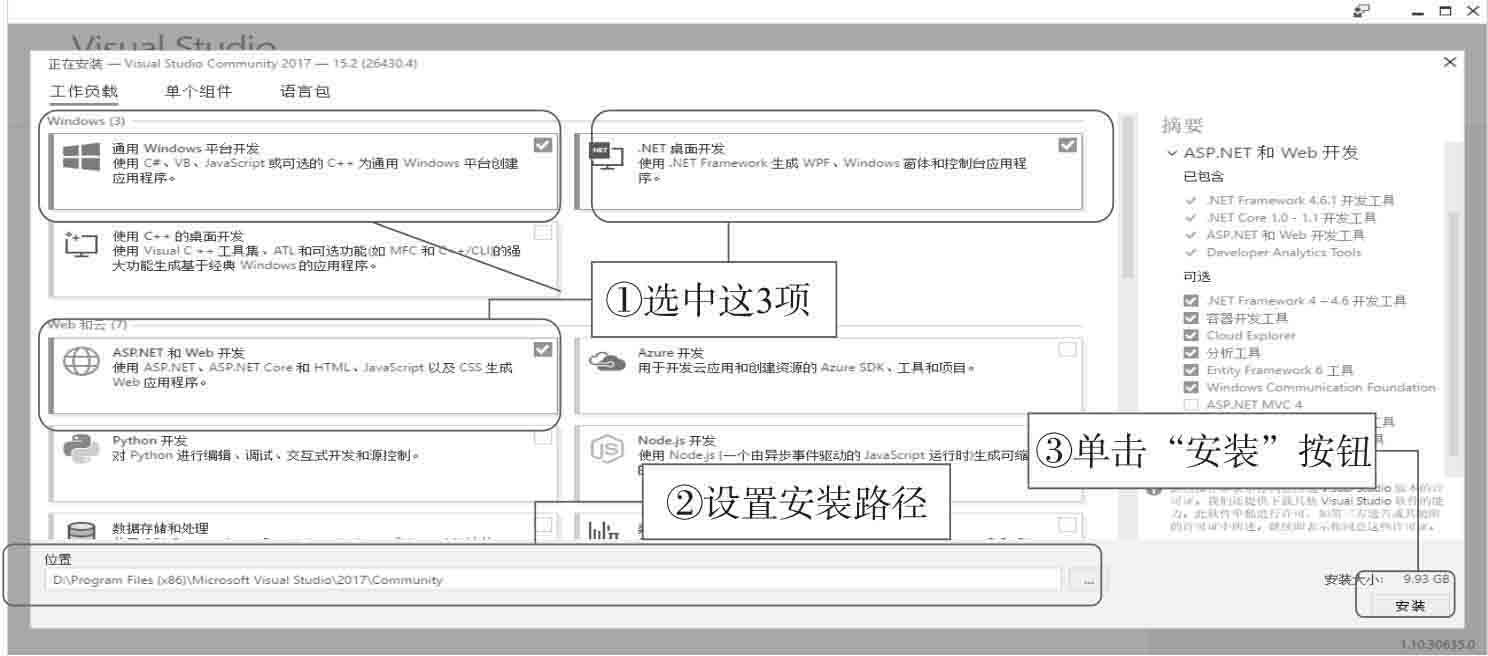1488x656 pixels.
Task: Toggle the Cloud Explorer optional component
Action: click(x=1190, y=336)
